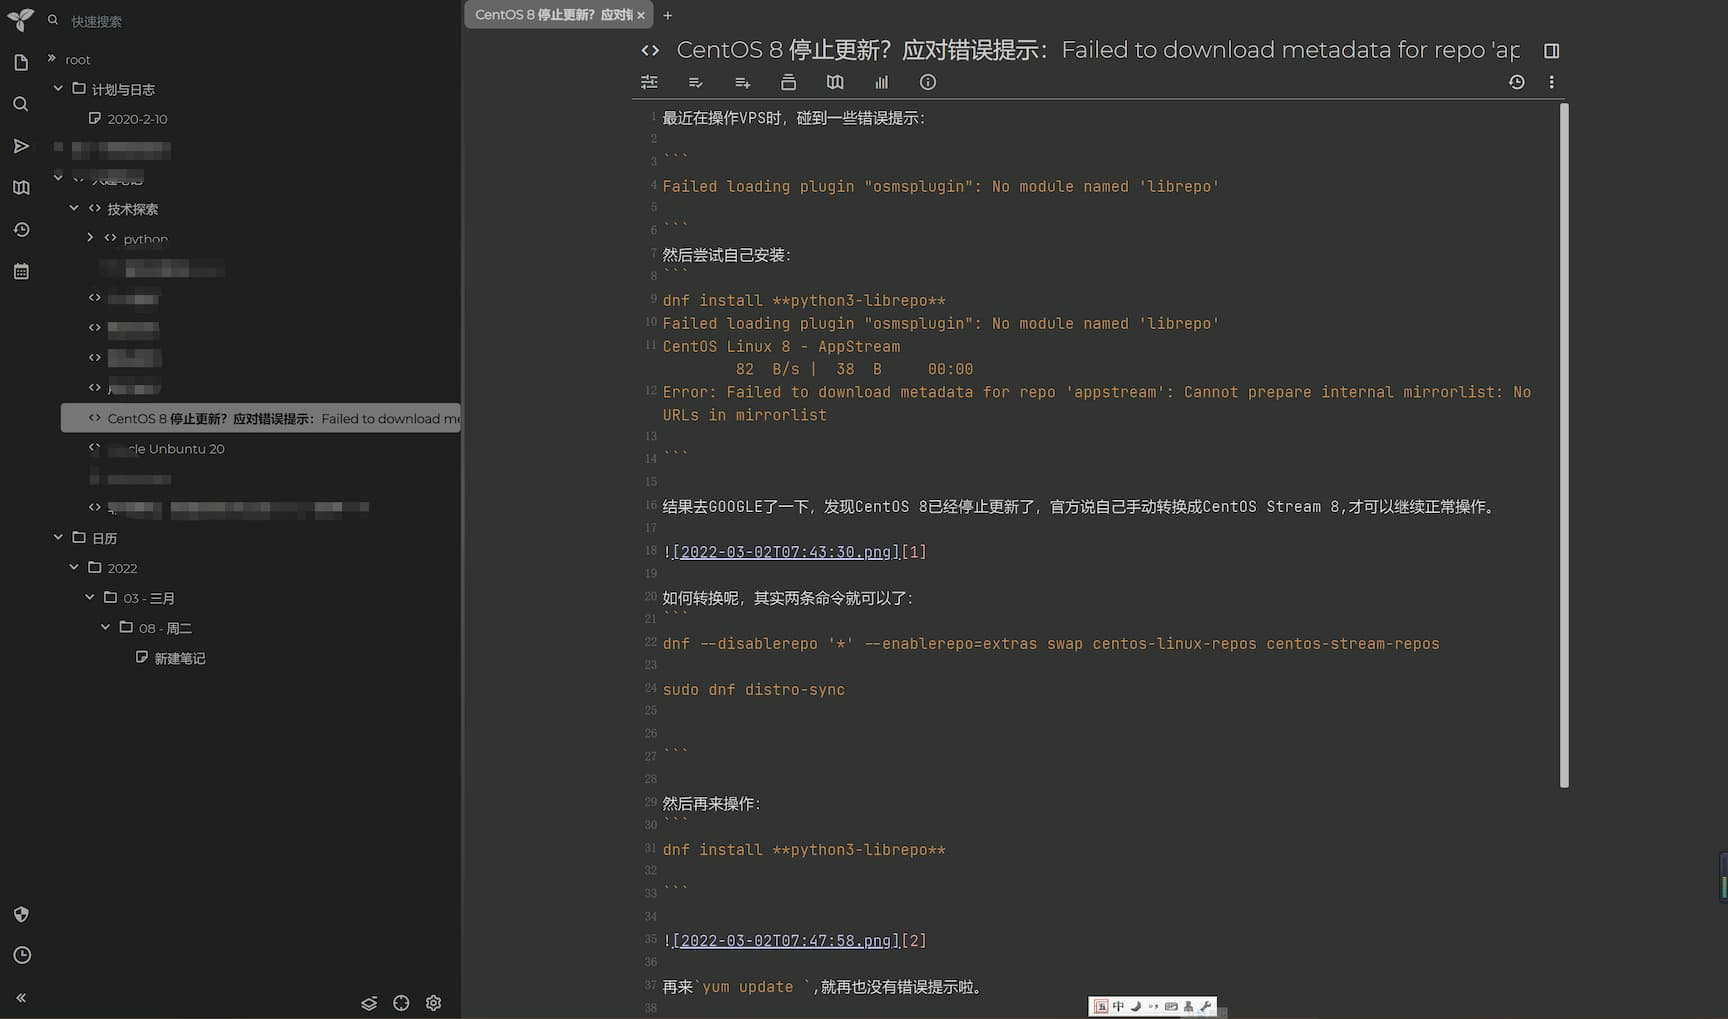
Task: Show recent changes history icon in sidebar
Action: (21, 230)
